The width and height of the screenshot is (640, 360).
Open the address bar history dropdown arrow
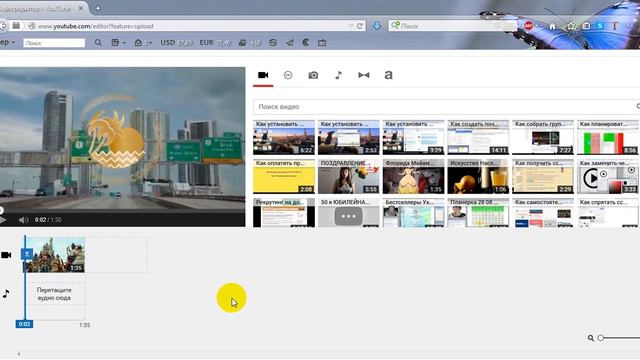pos(351,26)
